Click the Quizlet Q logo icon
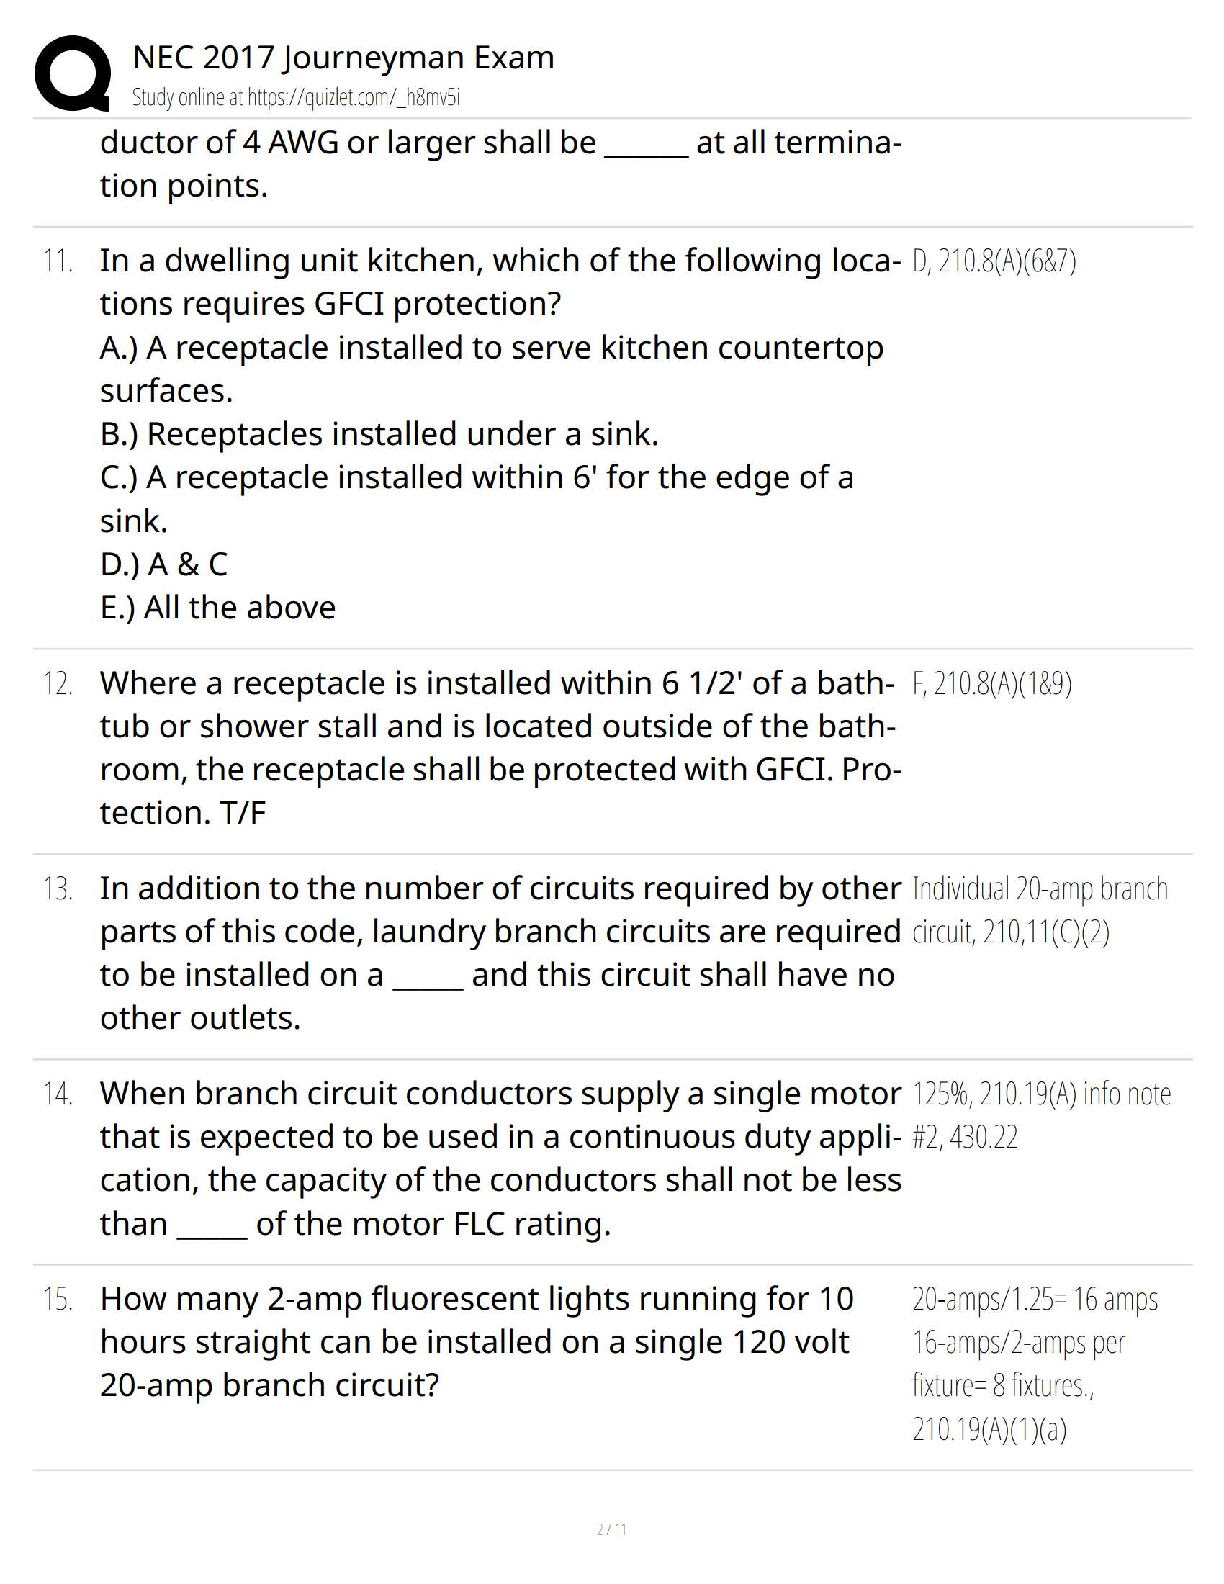Viewport: 1224px width, 1584px height. tap(71, 72)
